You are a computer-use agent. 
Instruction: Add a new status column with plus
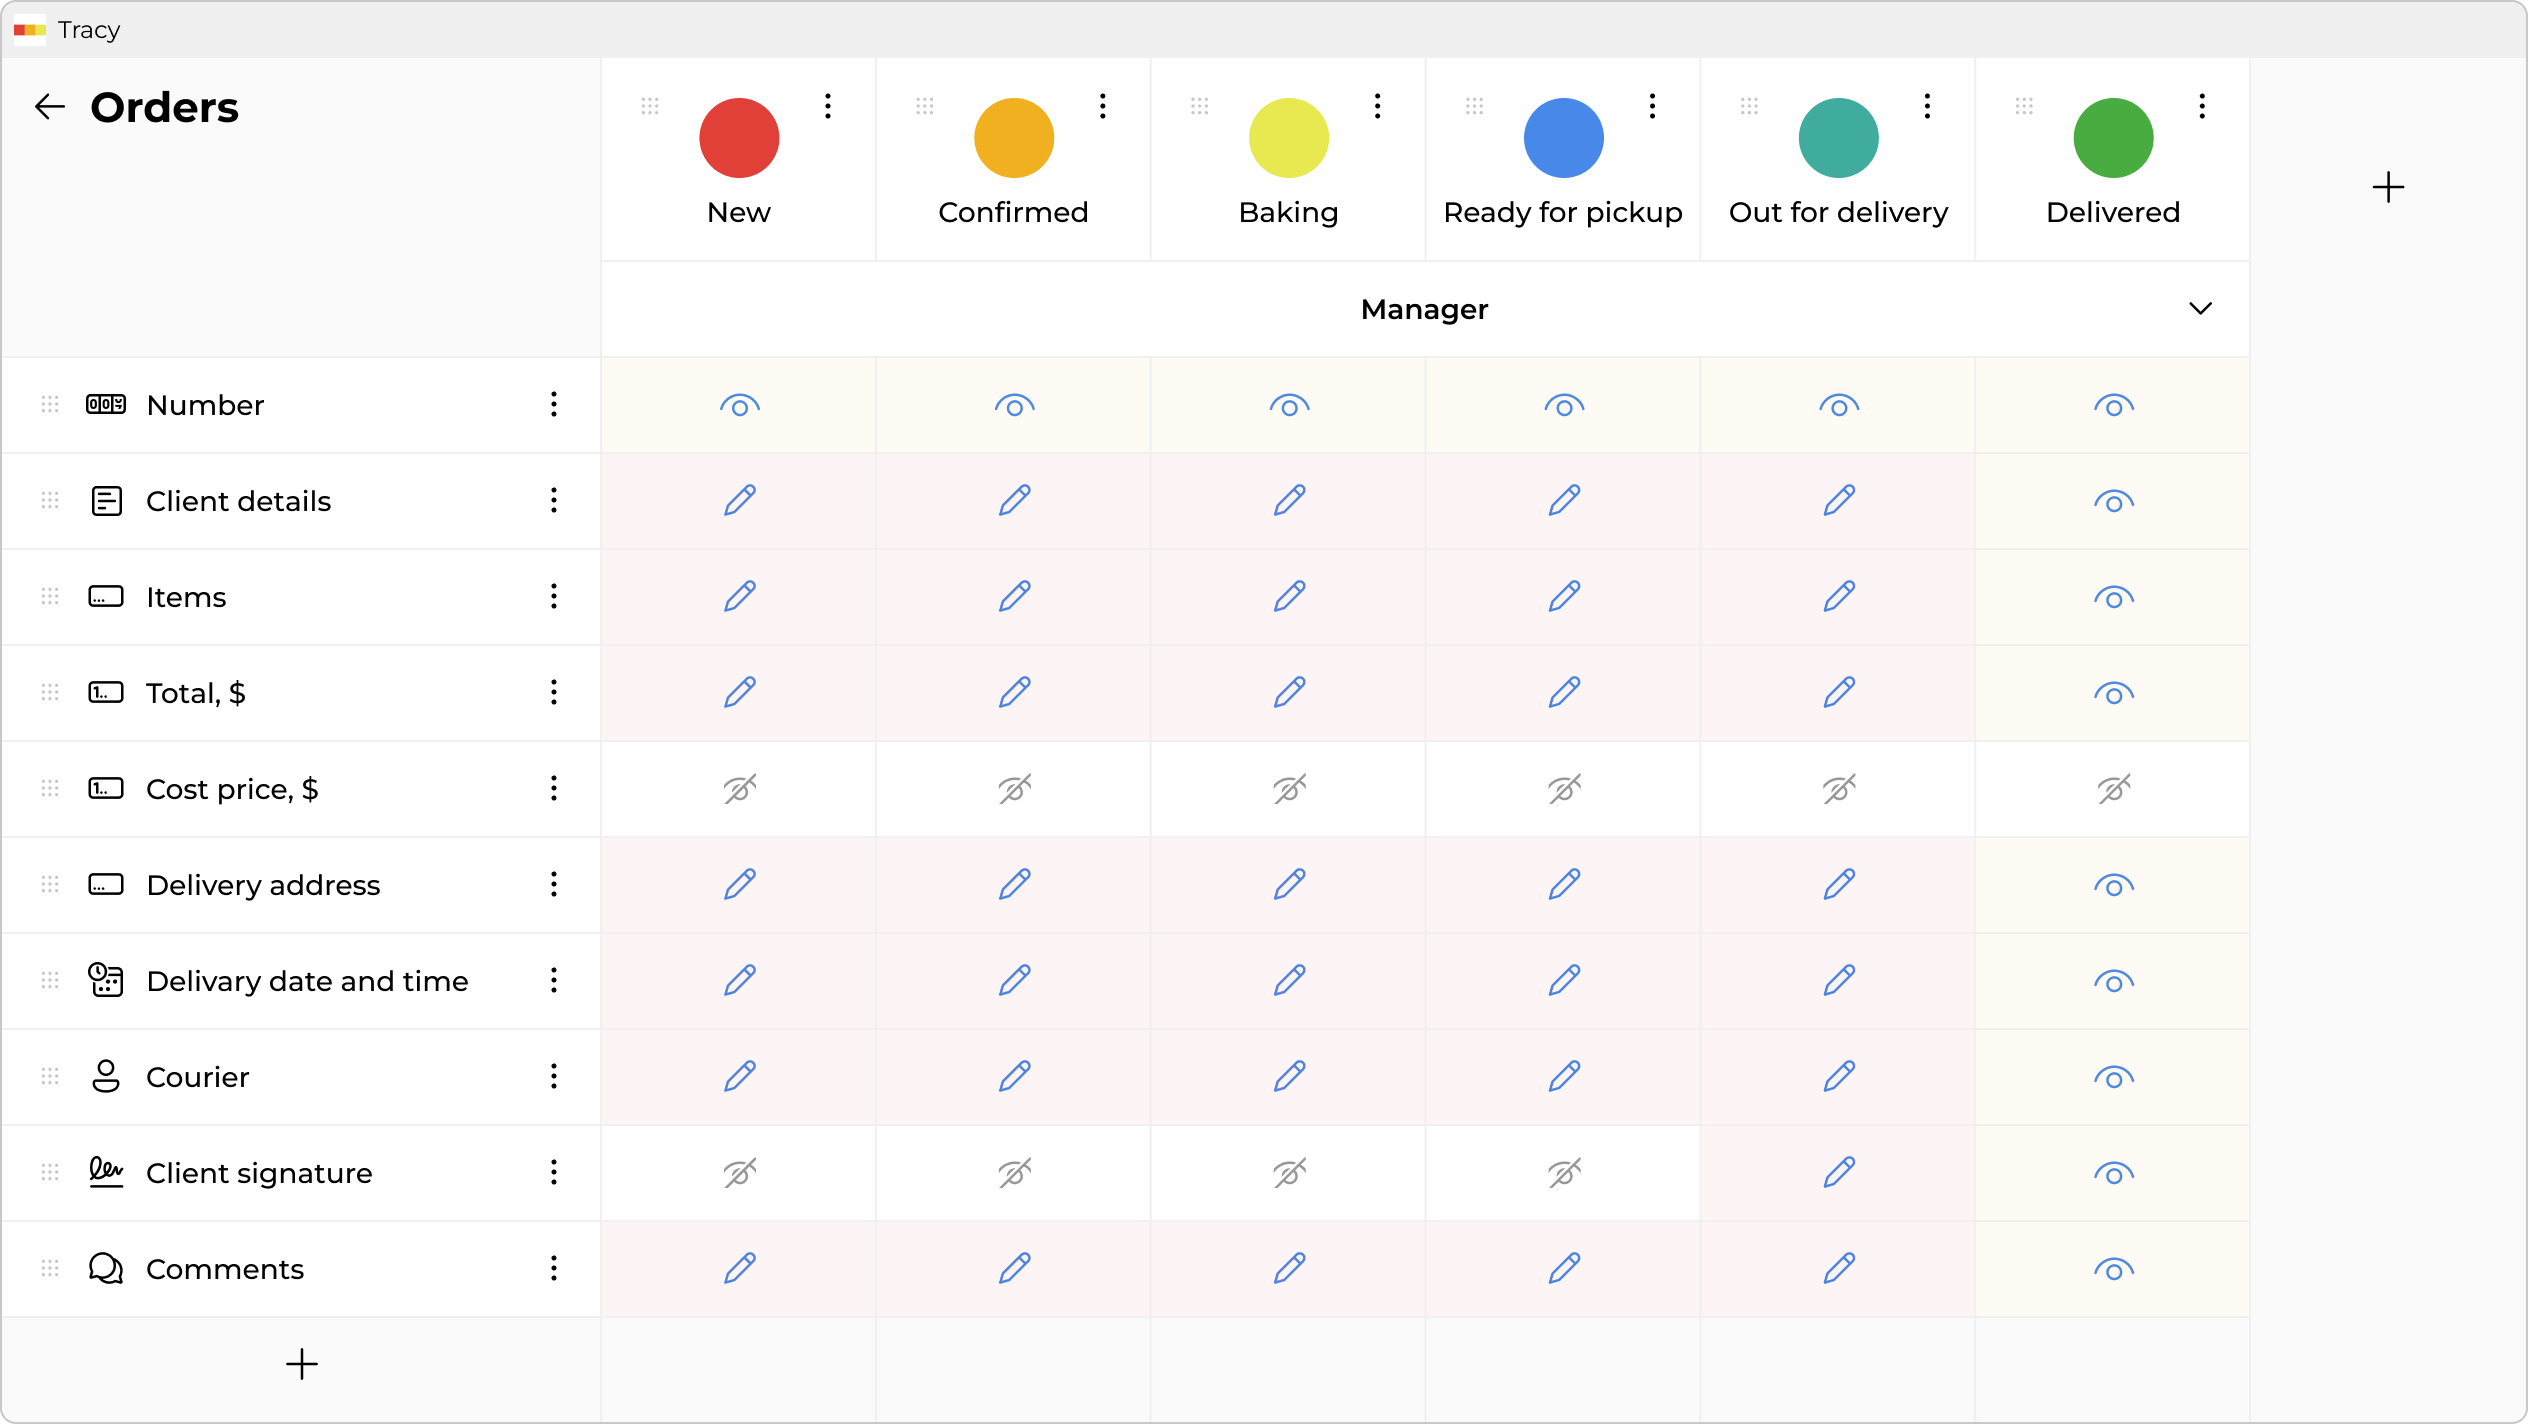2388,187
